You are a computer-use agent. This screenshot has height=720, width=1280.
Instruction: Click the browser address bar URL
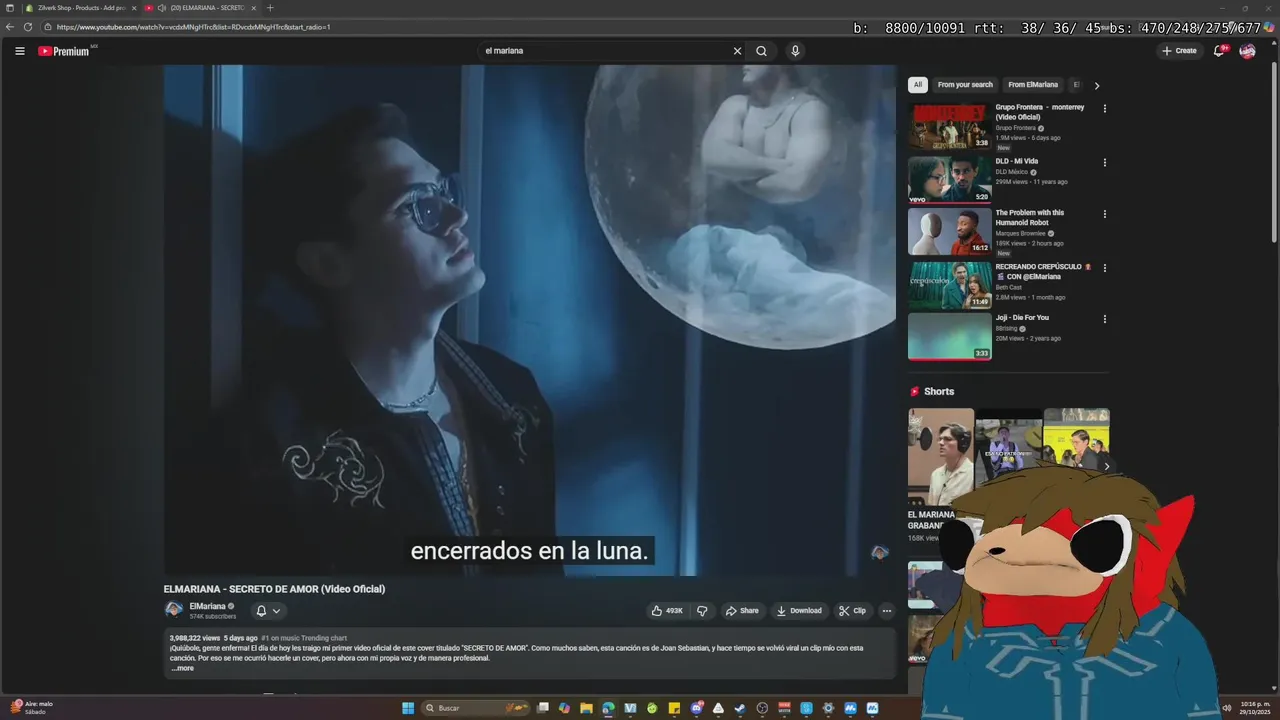[x=193, y=27]
